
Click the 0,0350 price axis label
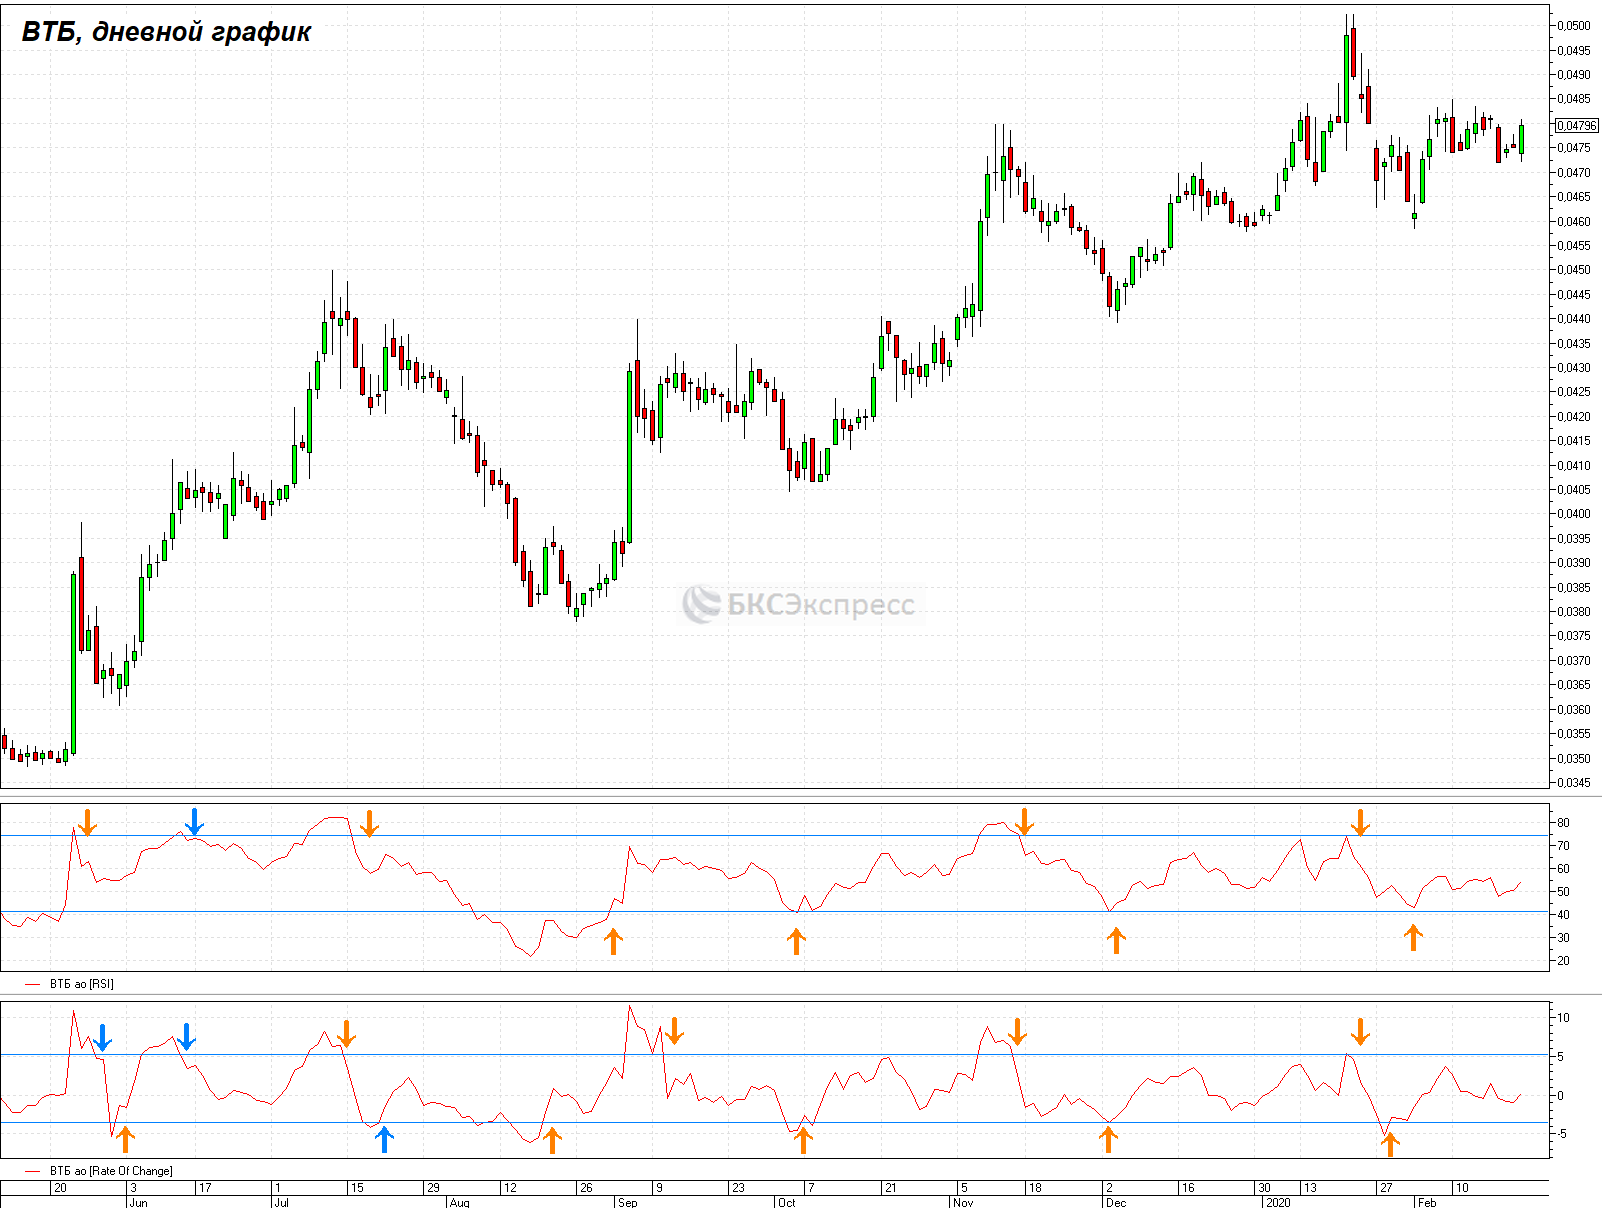click(1574, 759)
